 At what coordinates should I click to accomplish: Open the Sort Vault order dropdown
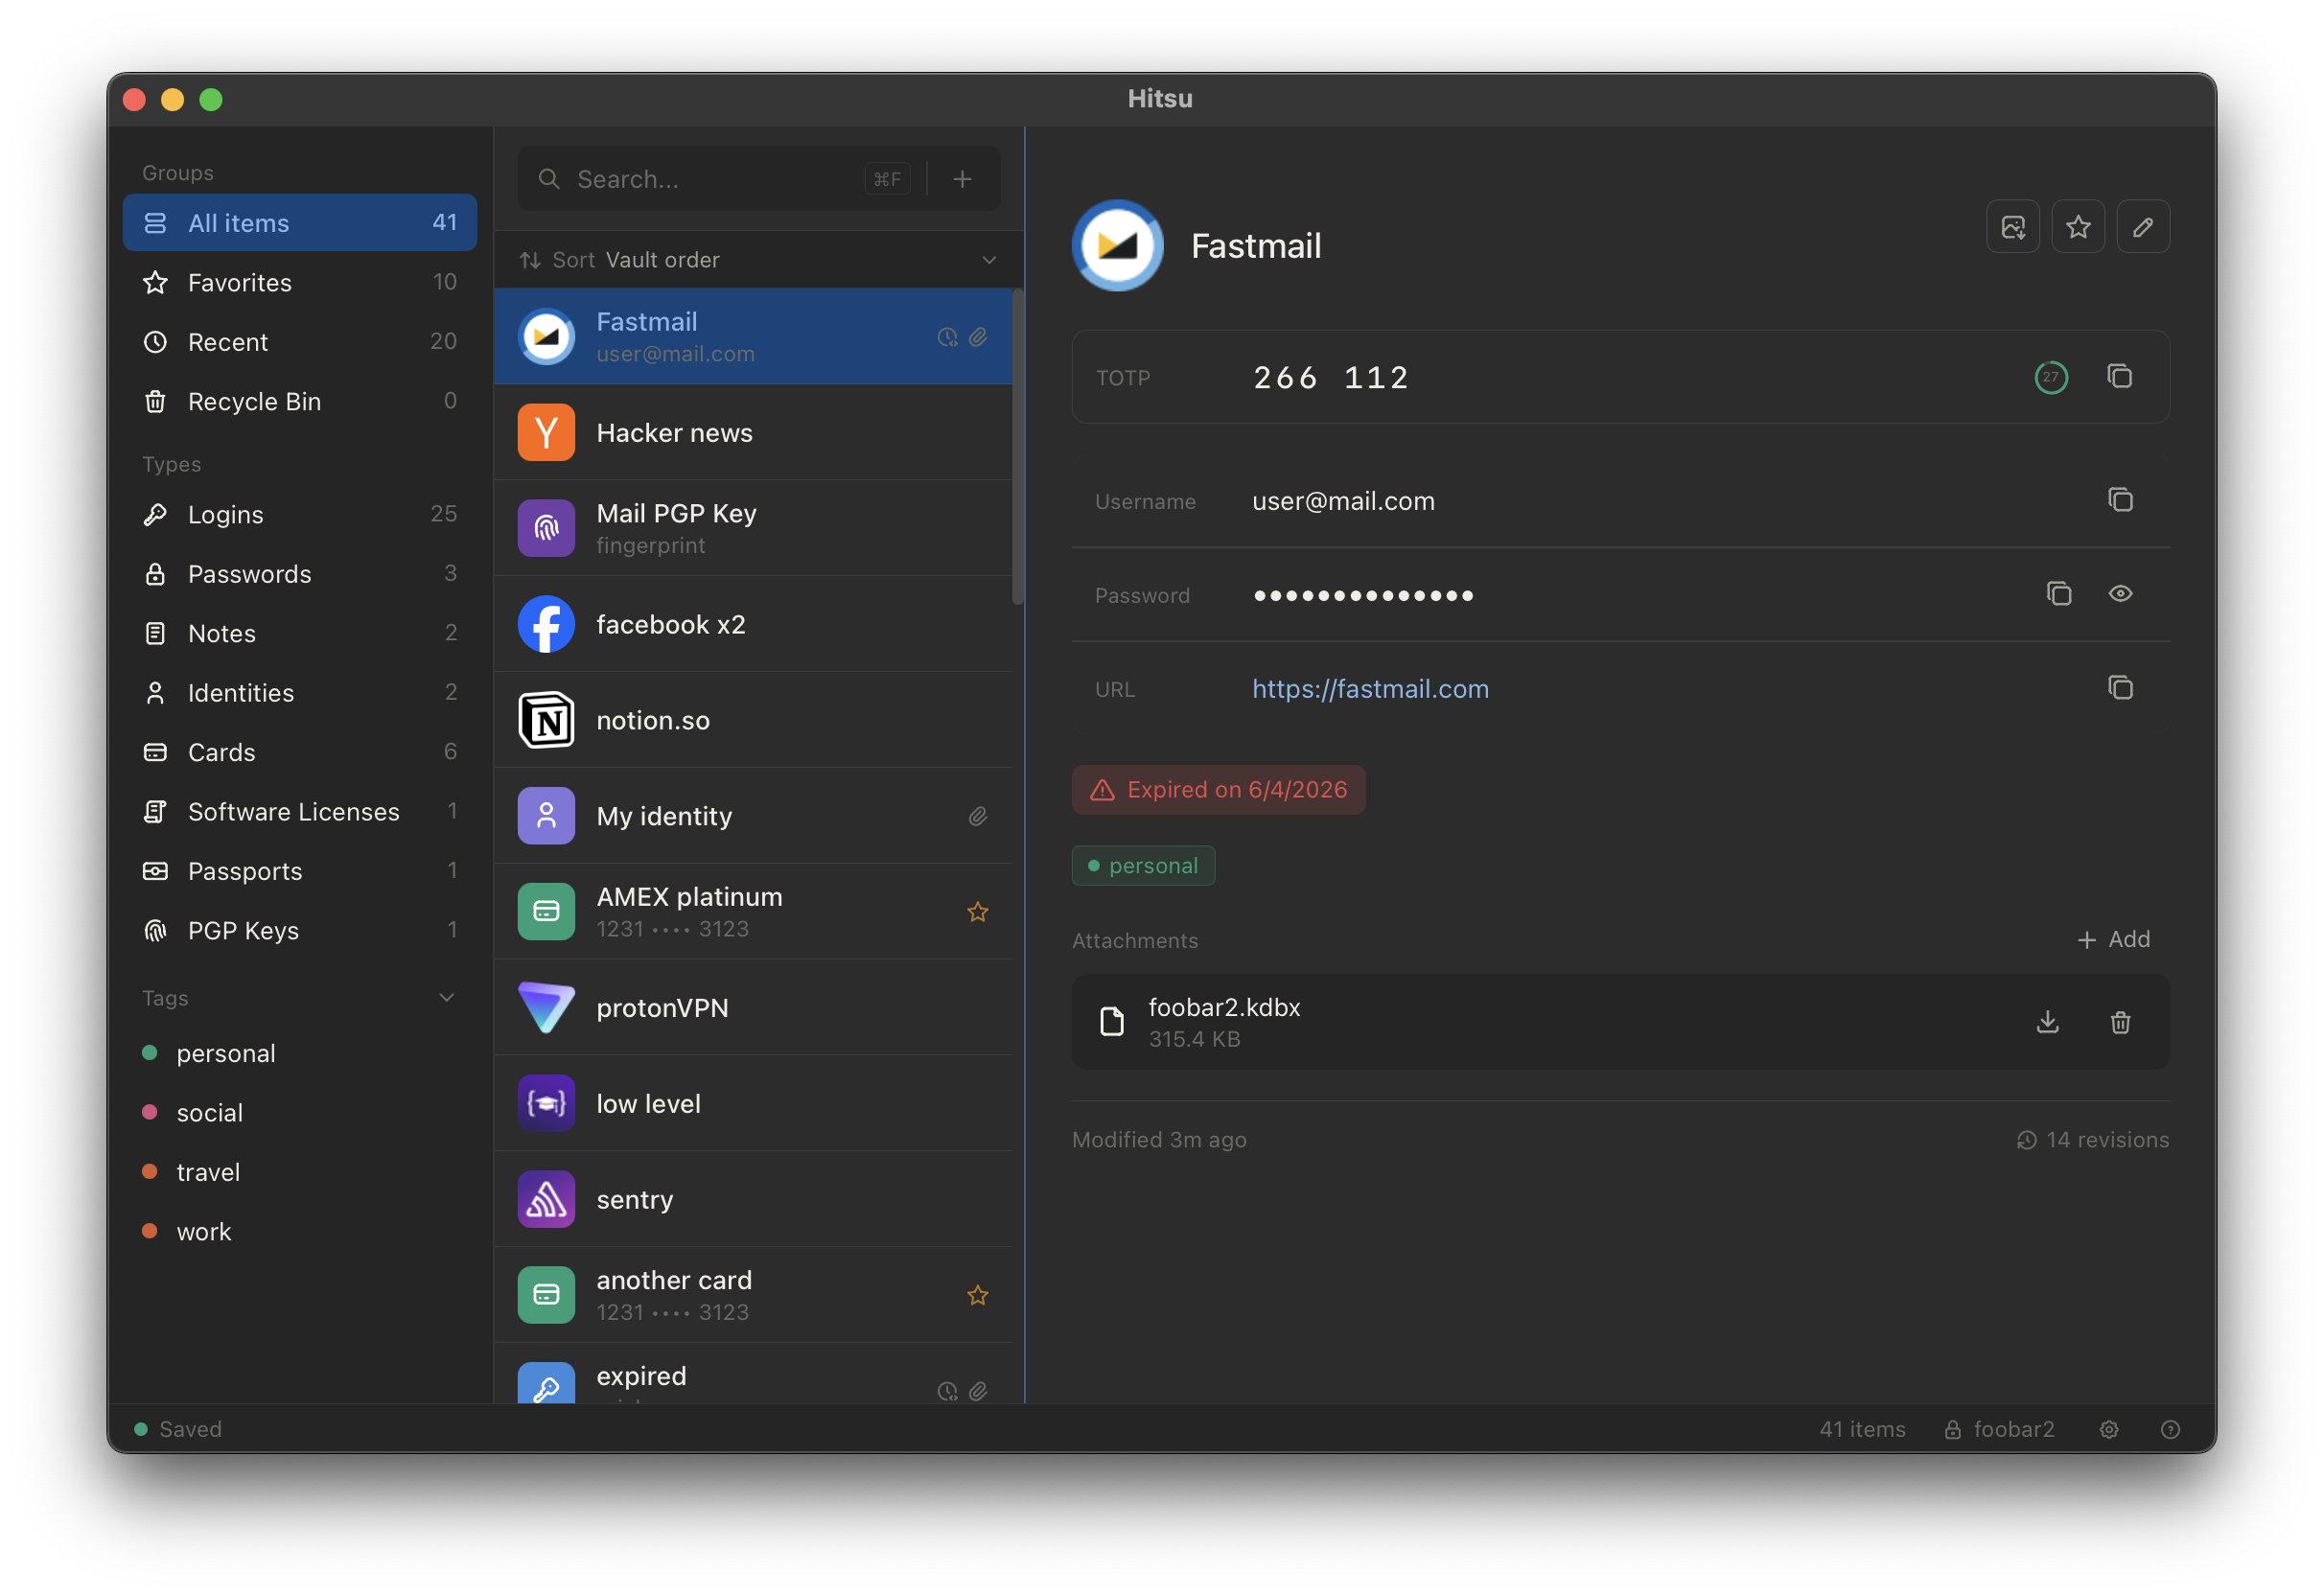pyautogui.click(x=758, y=260)
